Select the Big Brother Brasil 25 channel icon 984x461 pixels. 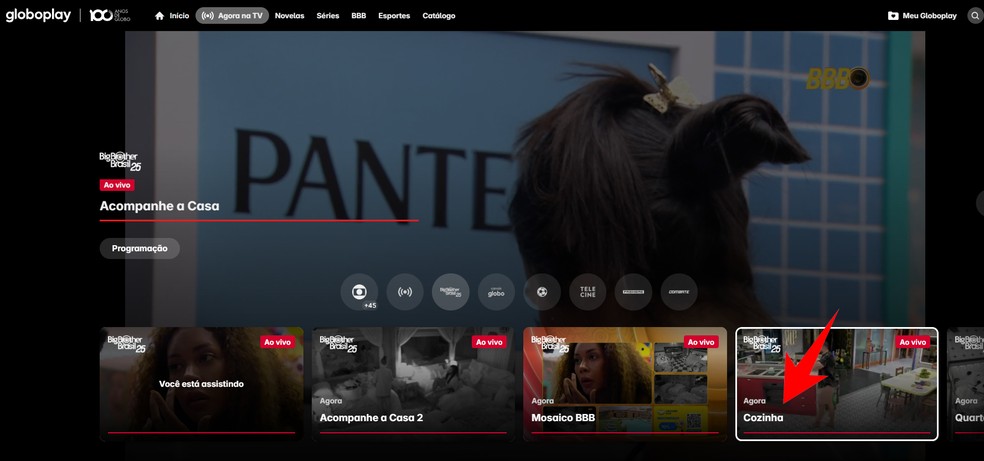(451, 292)
